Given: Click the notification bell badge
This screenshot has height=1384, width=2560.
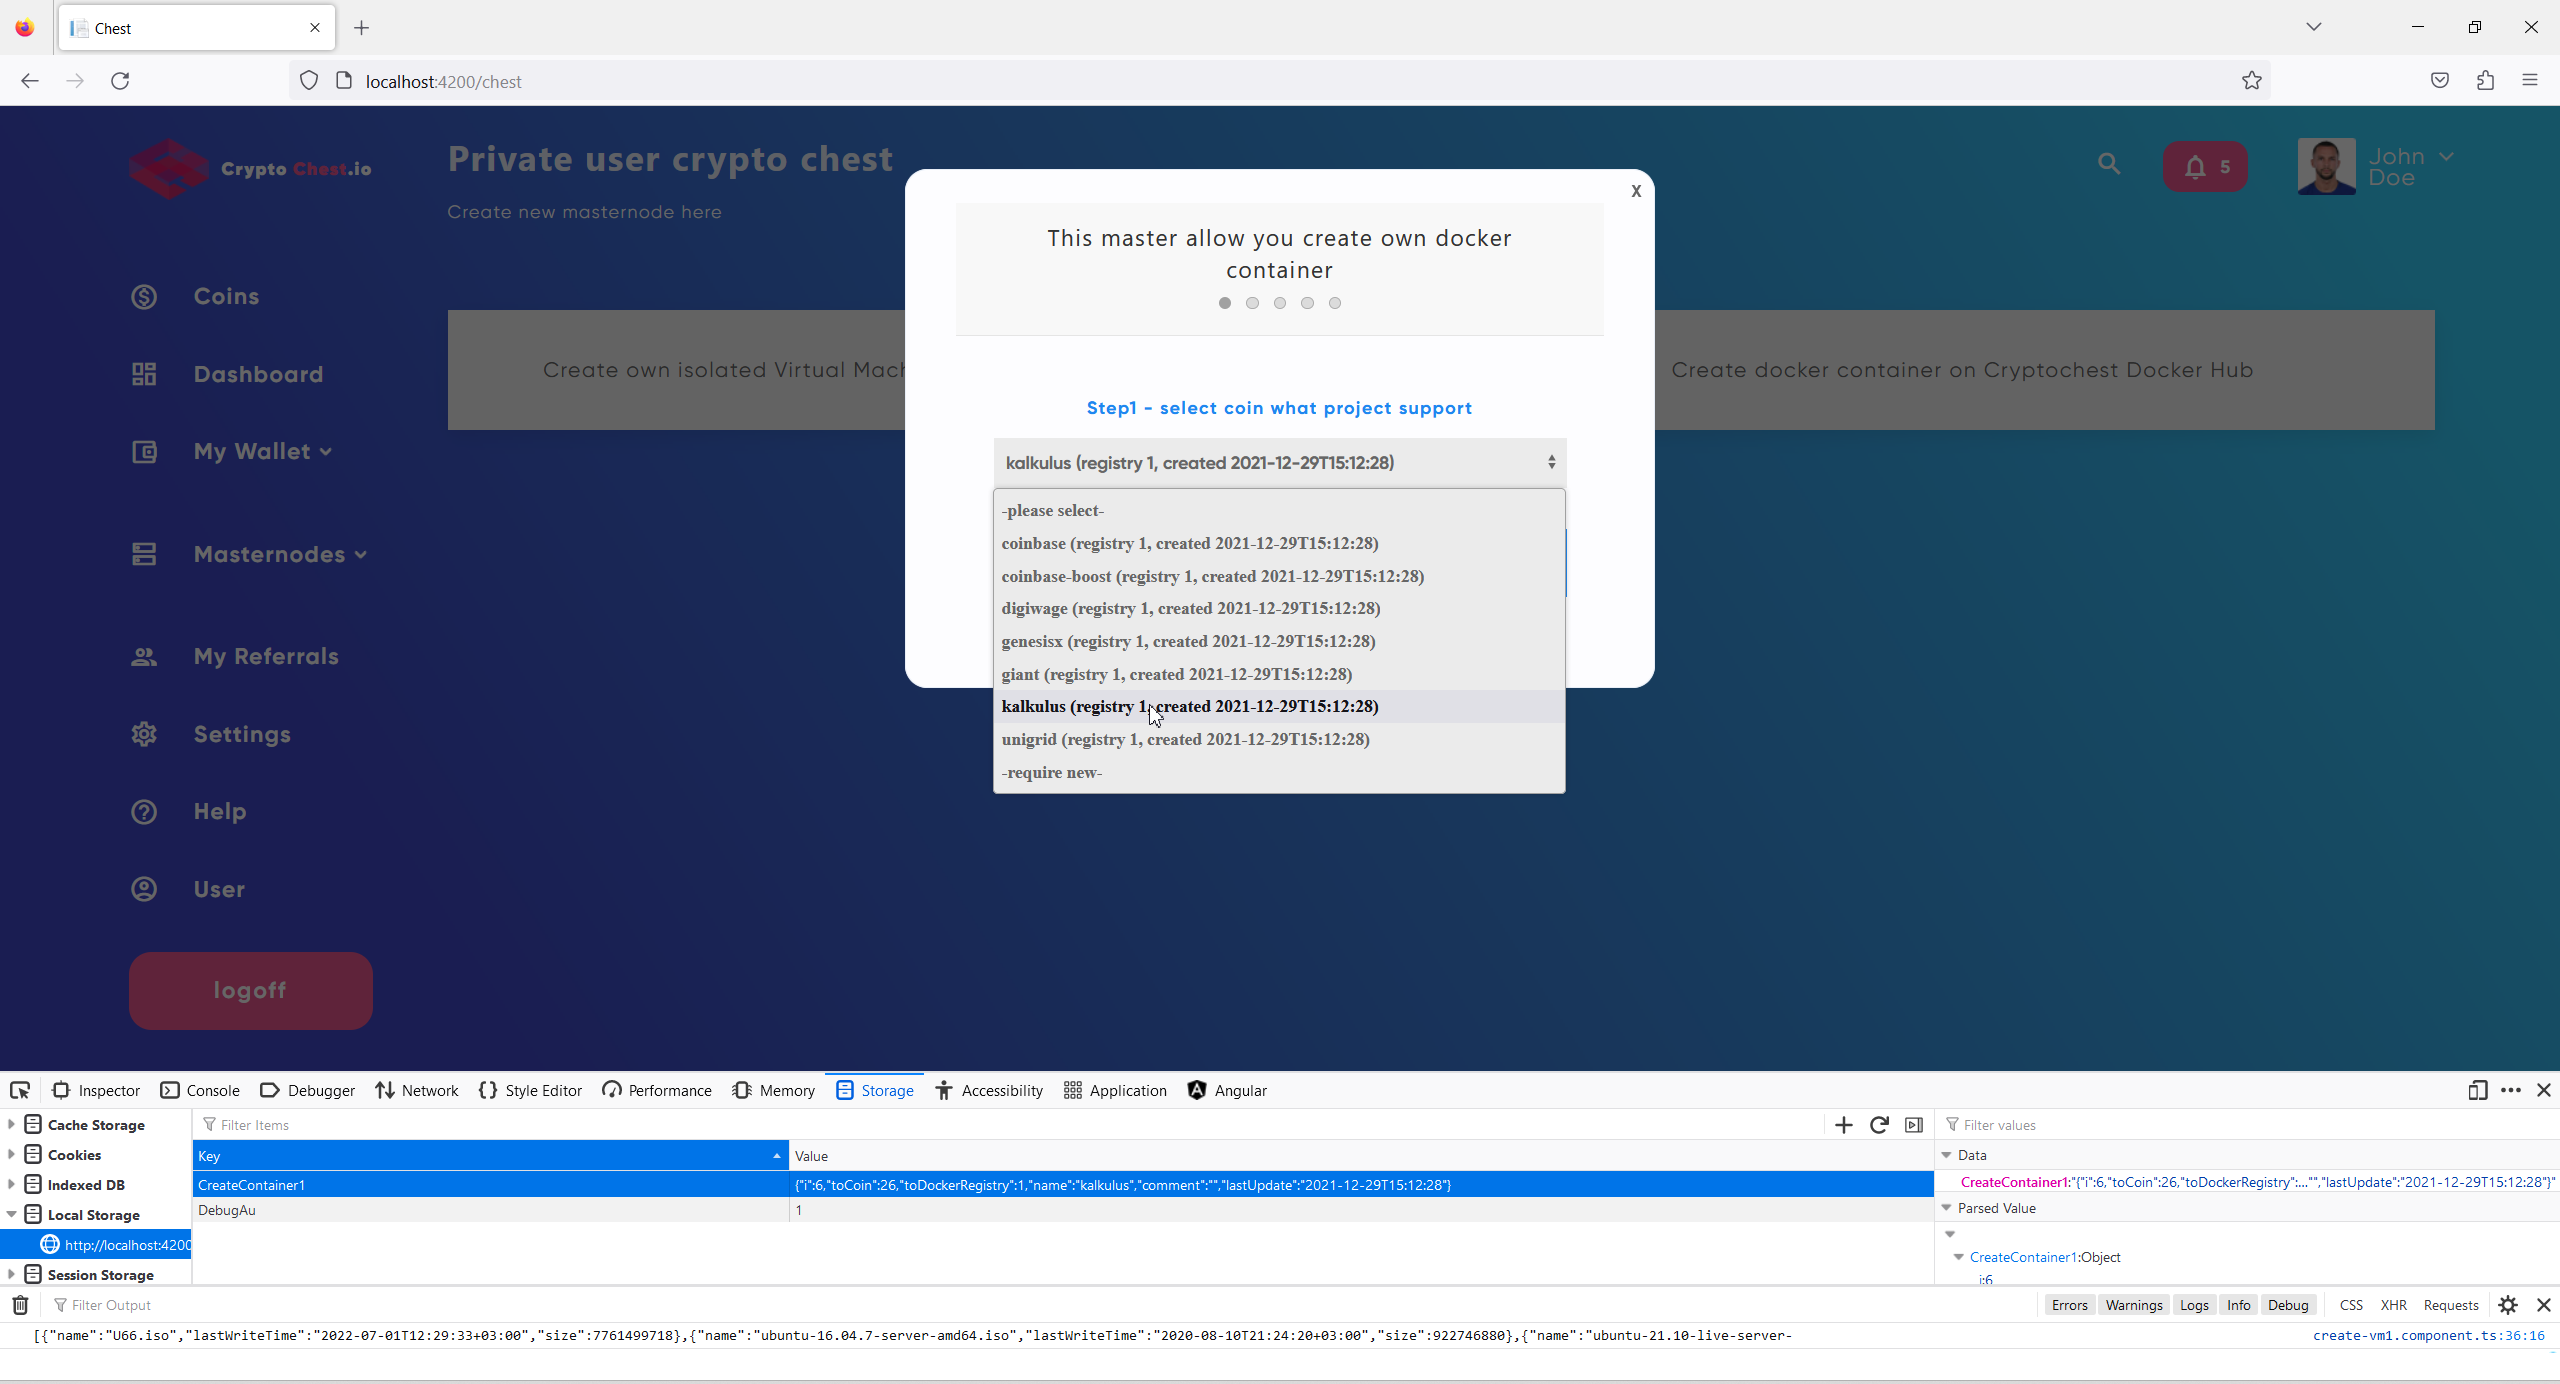Looking at the screenshot, I should 2204,167.
